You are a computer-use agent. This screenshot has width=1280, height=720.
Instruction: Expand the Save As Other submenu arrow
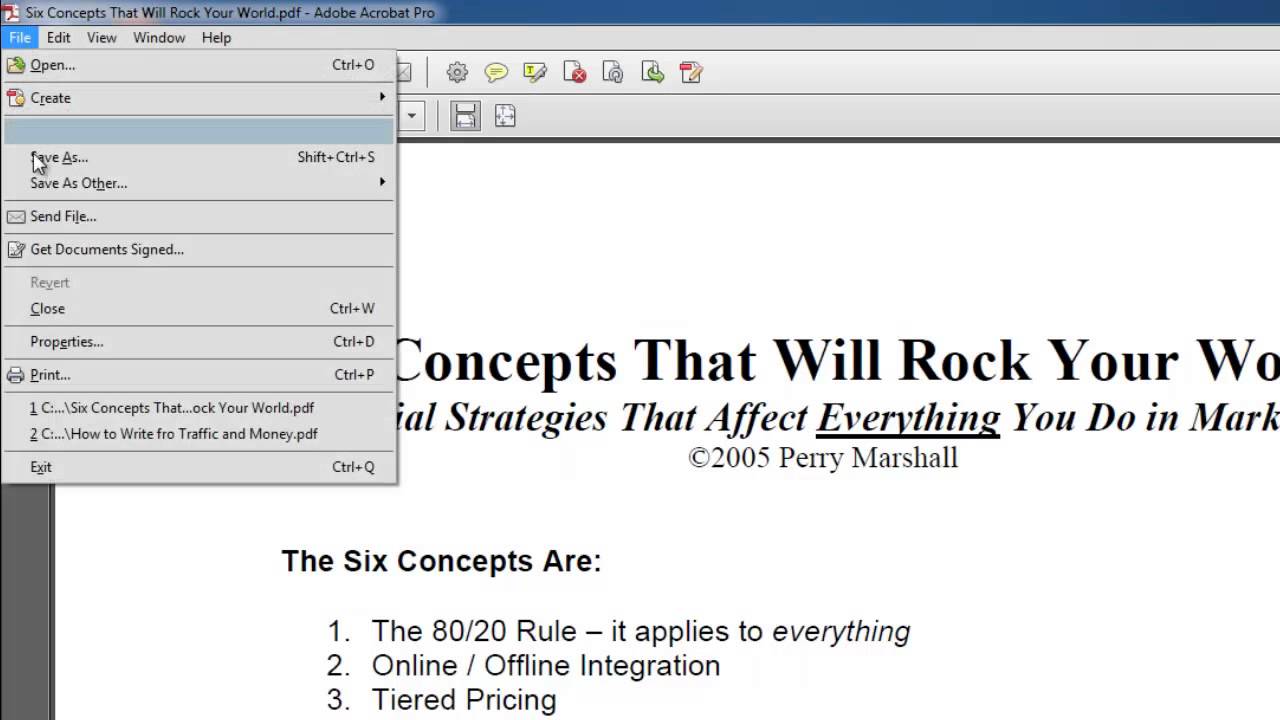point(382,182)
